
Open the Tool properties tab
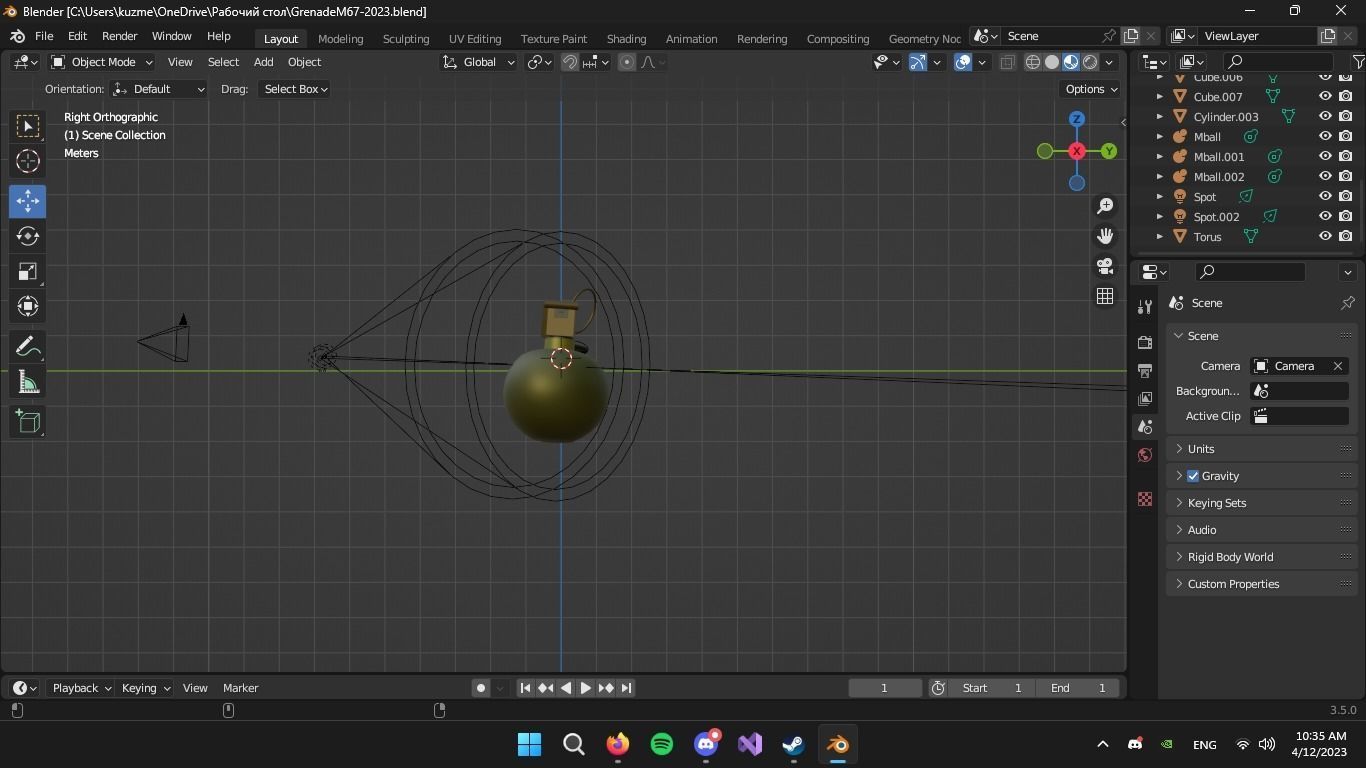click(1145, 307)
